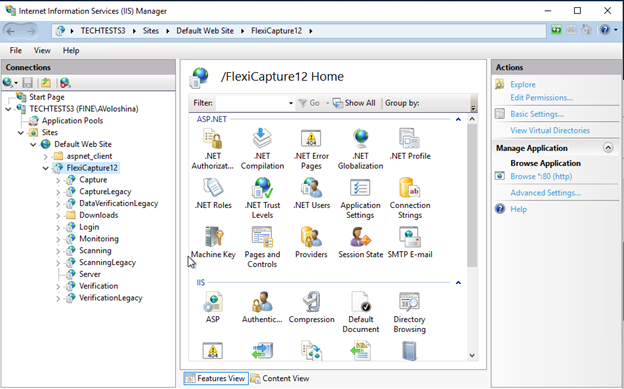
Task: Click the features list vertical scrollbar down arrow
Action: (472, 355)
